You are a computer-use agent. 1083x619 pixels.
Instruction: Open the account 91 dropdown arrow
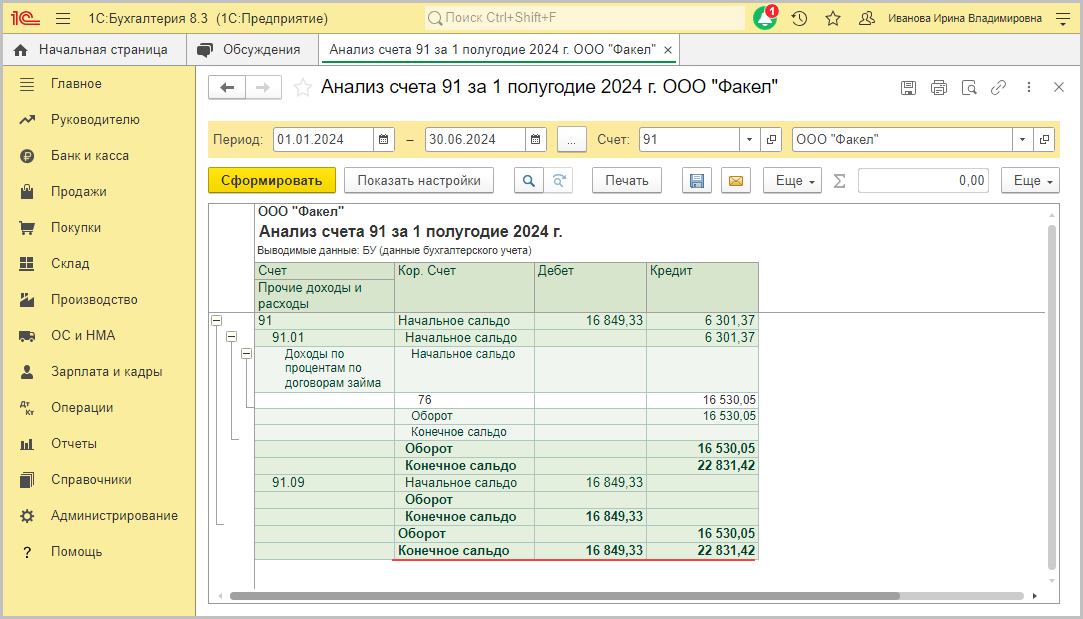(749, 140)
